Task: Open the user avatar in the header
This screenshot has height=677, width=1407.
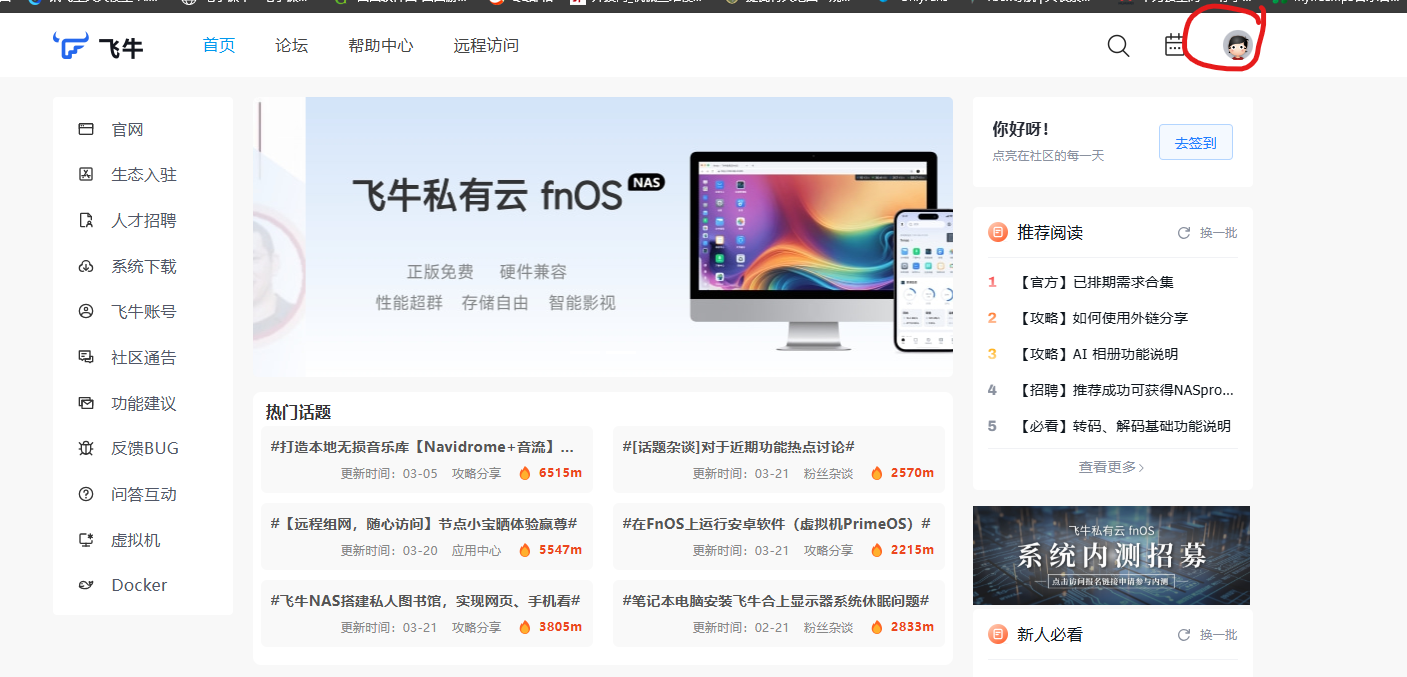Action: pos(1238,45)
